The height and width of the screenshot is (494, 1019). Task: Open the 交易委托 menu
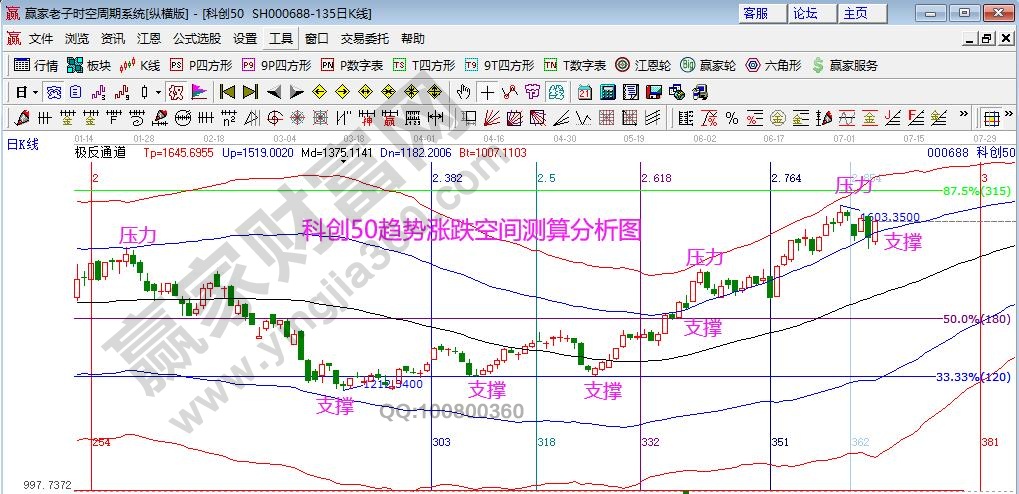coord(364,39)
